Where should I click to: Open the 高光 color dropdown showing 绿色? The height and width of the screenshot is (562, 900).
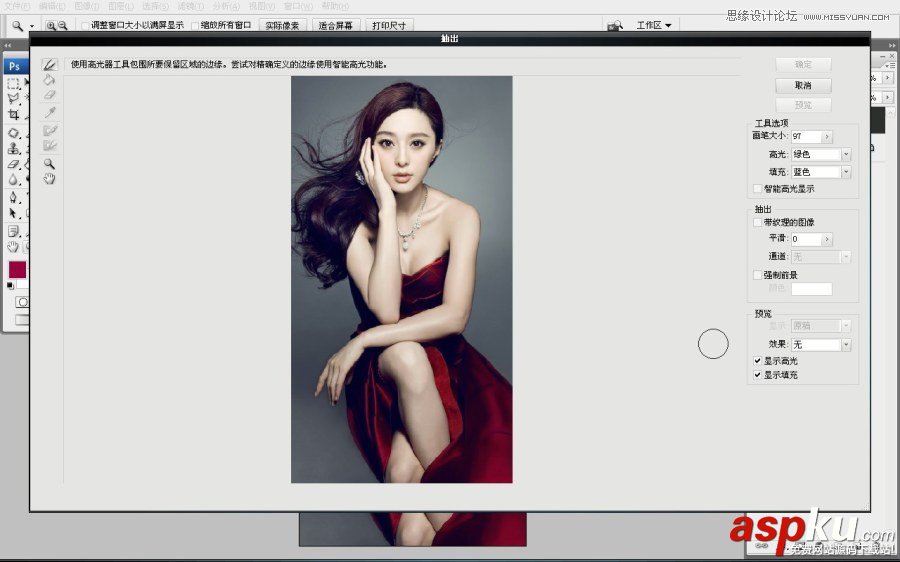pos(821,154)
